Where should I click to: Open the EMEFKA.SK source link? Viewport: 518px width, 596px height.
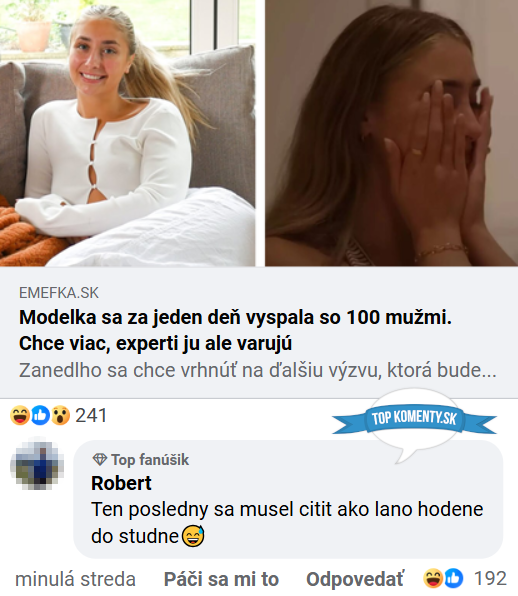point(59,293)
